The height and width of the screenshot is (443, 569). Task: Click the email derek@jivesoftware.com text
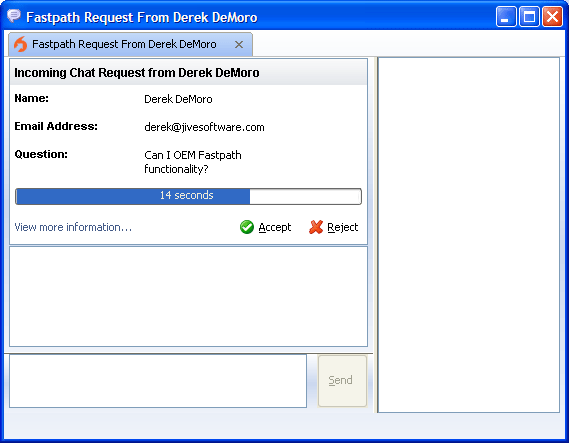[x=204, y=127]
